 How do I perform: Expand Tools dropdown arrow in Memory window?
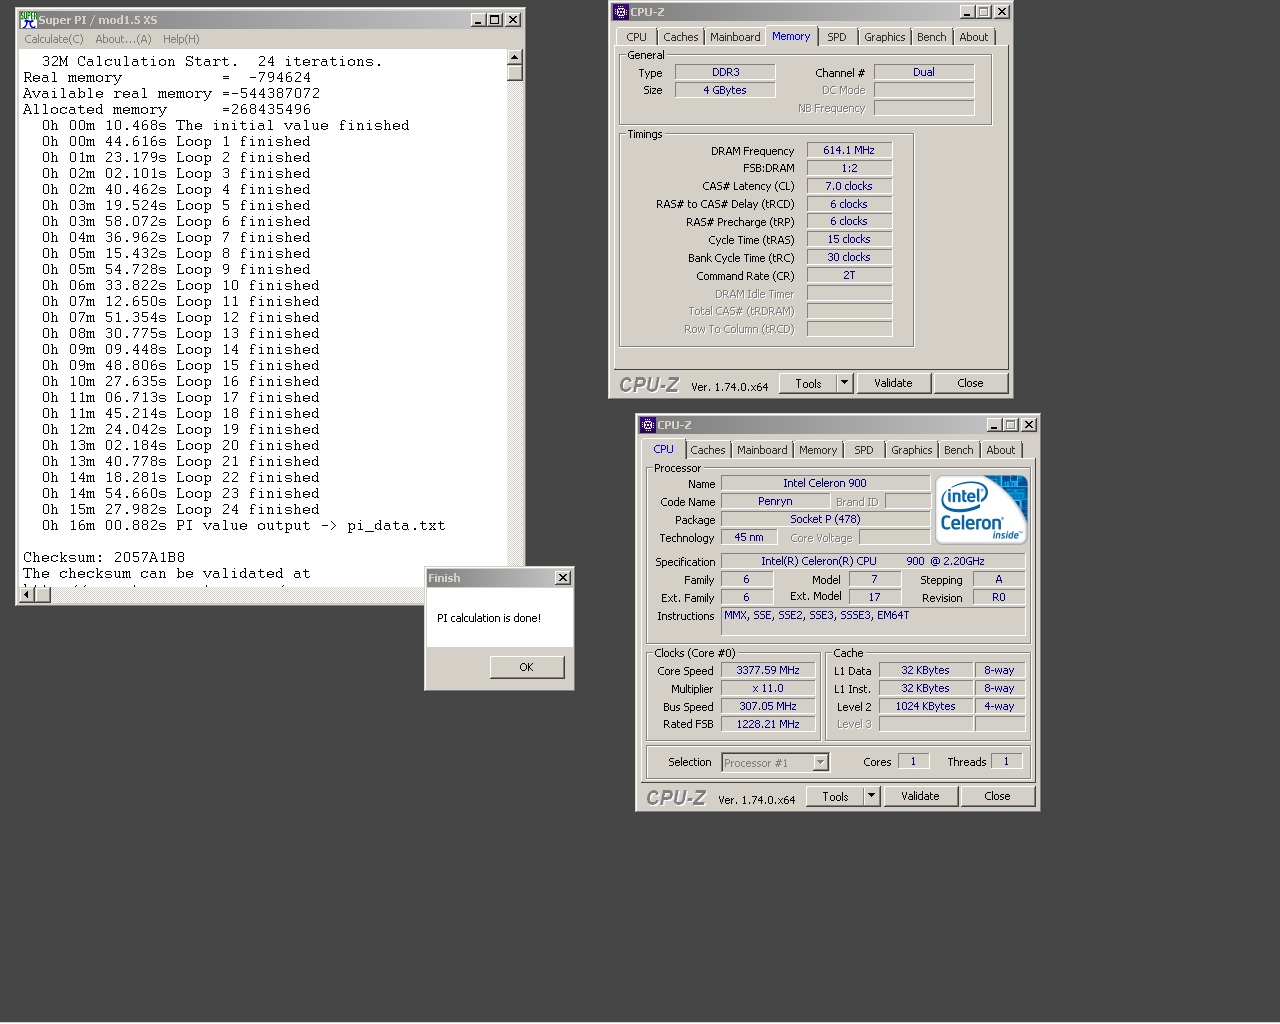pyautogui.click(x=844, y=383)
